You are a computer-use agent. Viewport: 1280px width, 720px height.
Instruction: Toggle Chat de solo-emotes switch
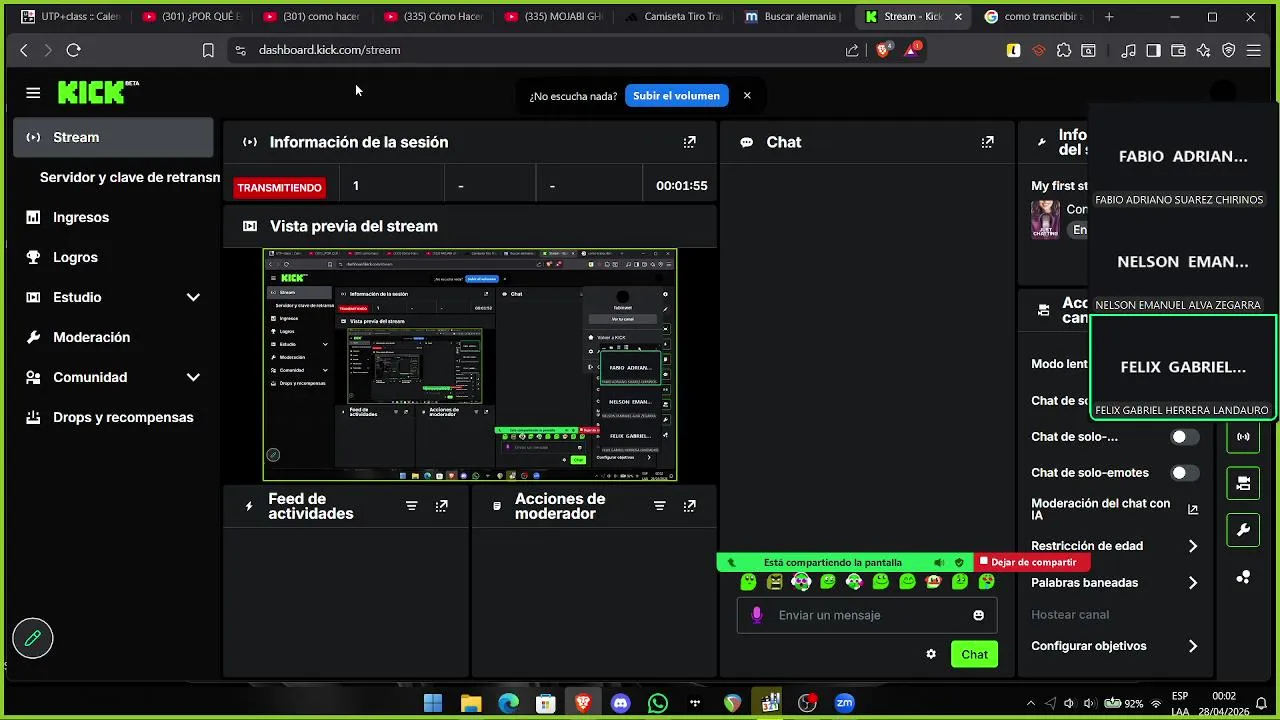[x=1185, y=473]
